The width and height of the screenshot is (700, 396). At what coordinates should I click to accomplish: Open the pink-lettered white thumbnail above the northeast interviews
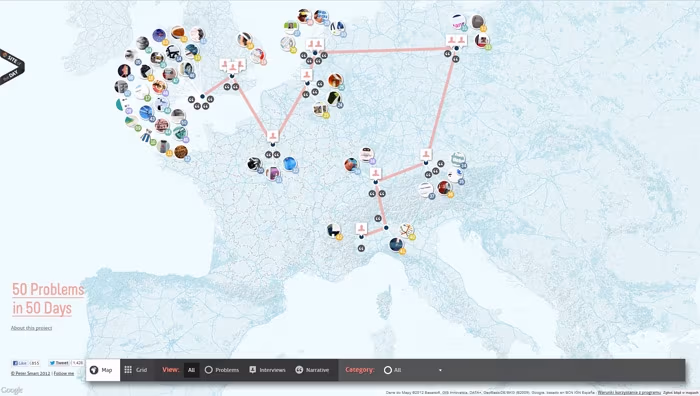point(458,21)
